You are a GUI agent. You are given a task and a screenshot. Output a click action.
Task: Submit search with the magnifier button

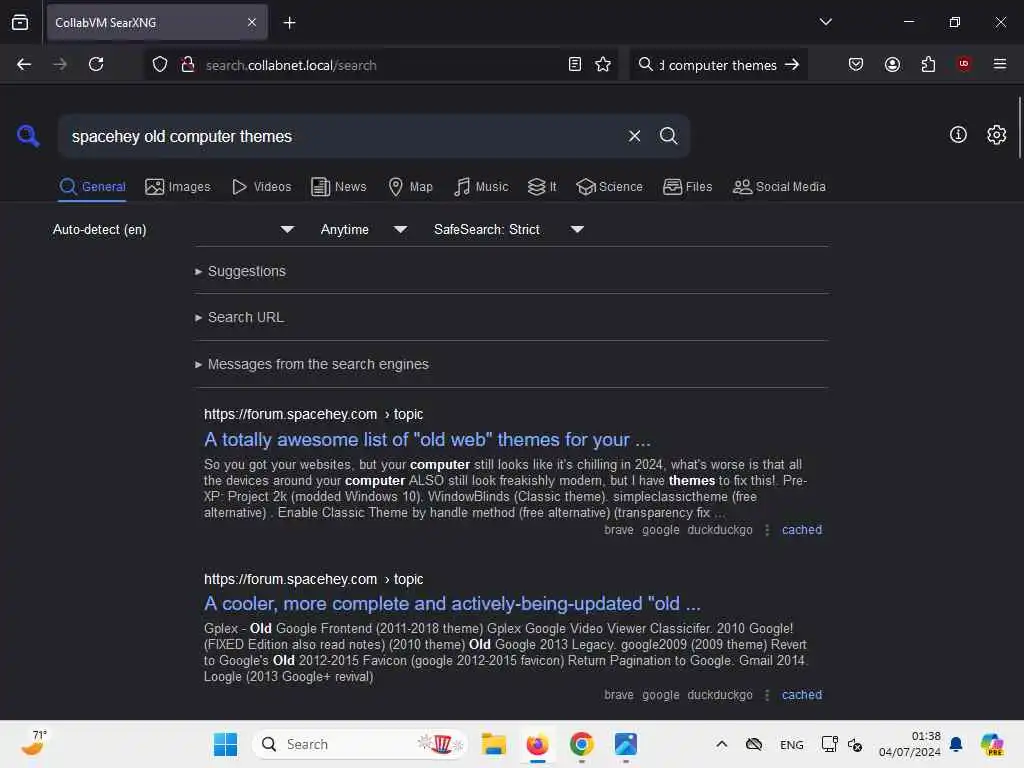tap(668, 136)
